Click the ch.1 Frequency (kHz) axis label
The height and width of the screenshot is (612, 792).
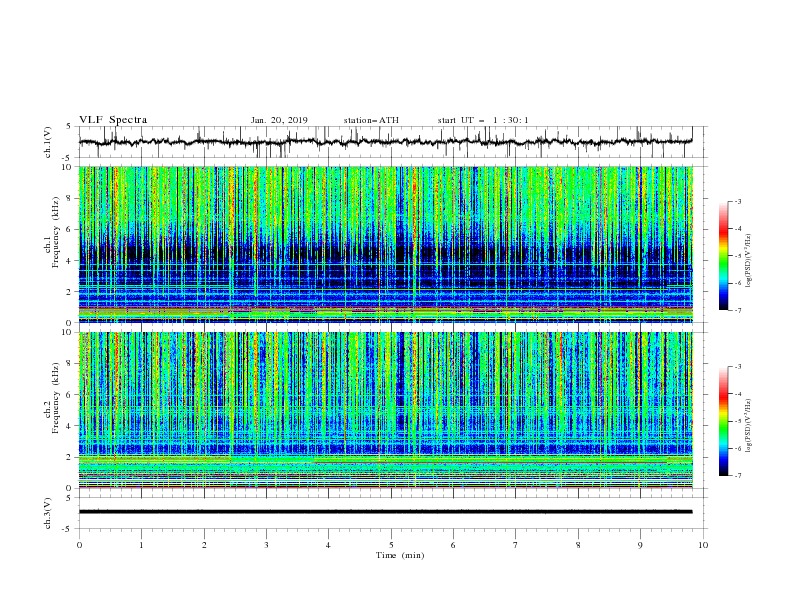coord(52,233)
